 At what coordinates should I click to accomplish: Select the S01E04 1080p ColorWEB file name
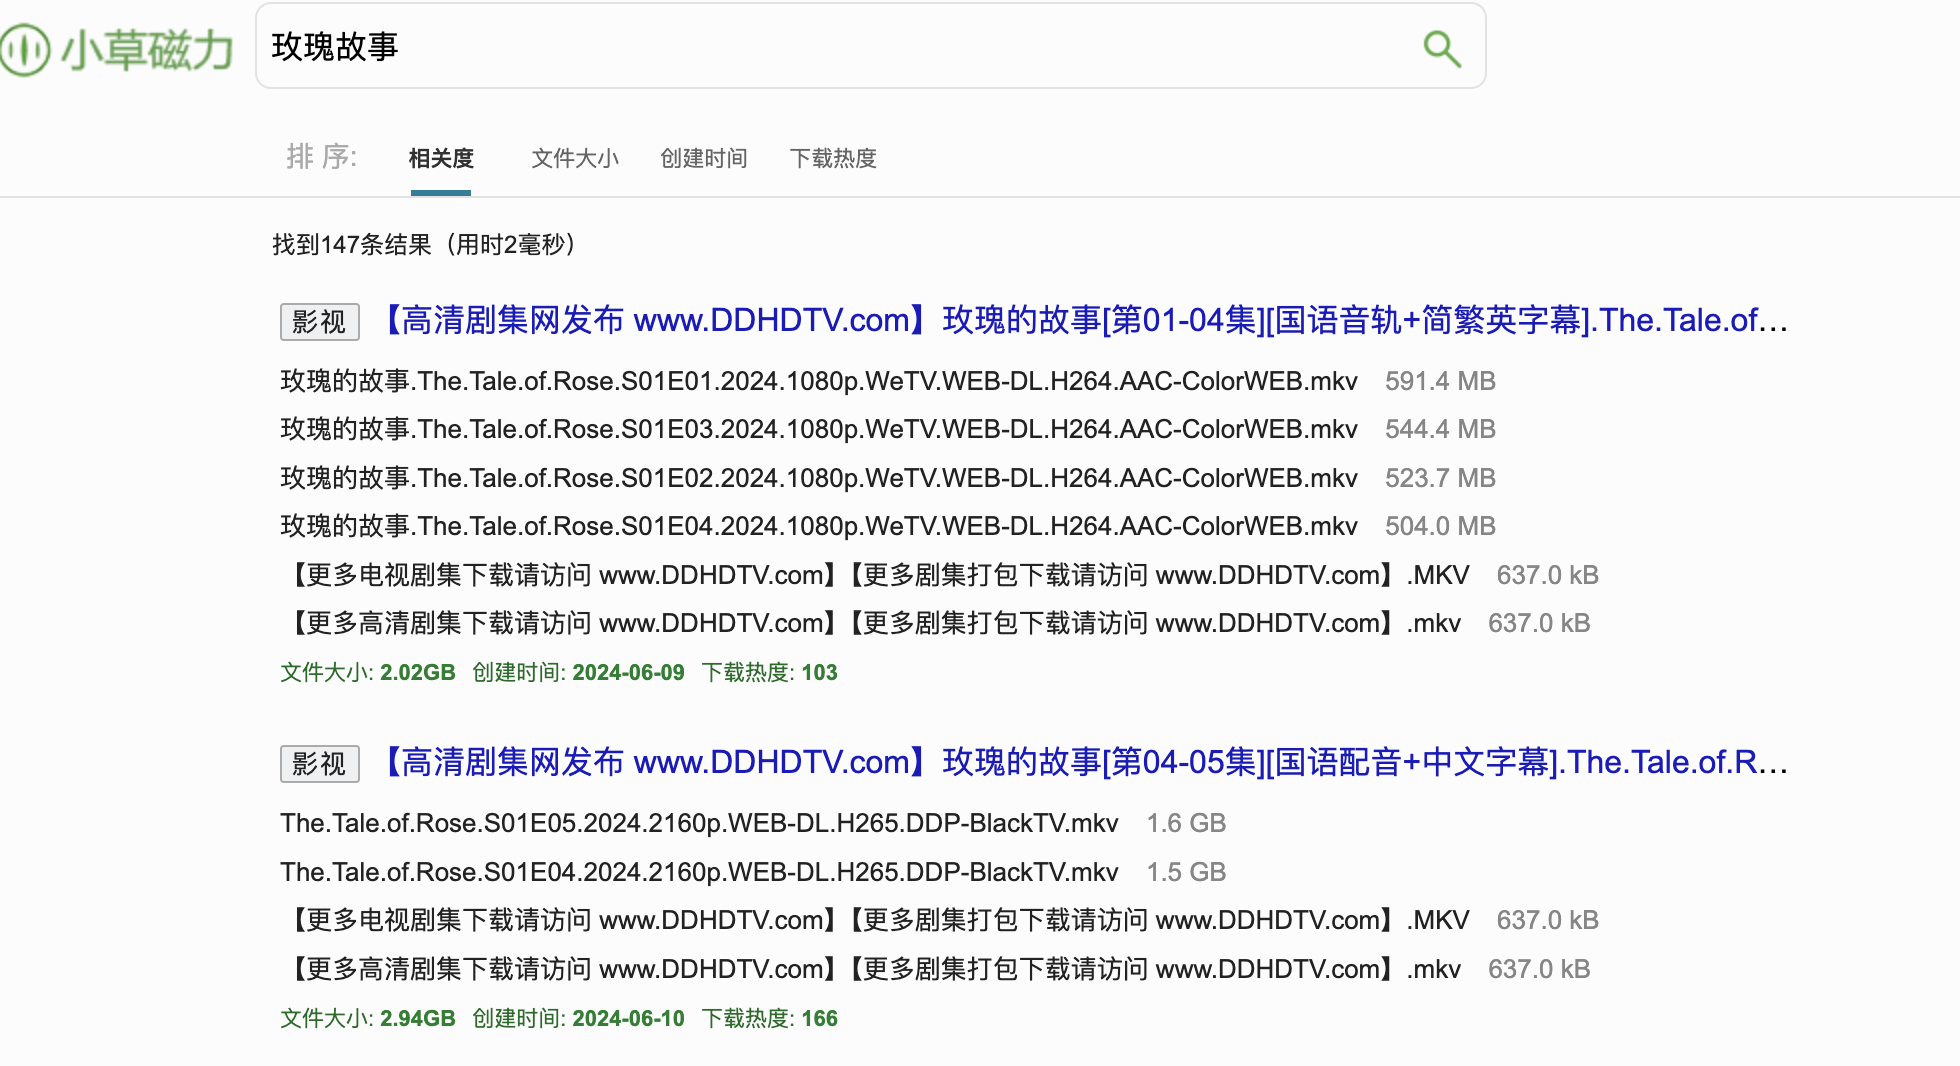tap(819, 526)
